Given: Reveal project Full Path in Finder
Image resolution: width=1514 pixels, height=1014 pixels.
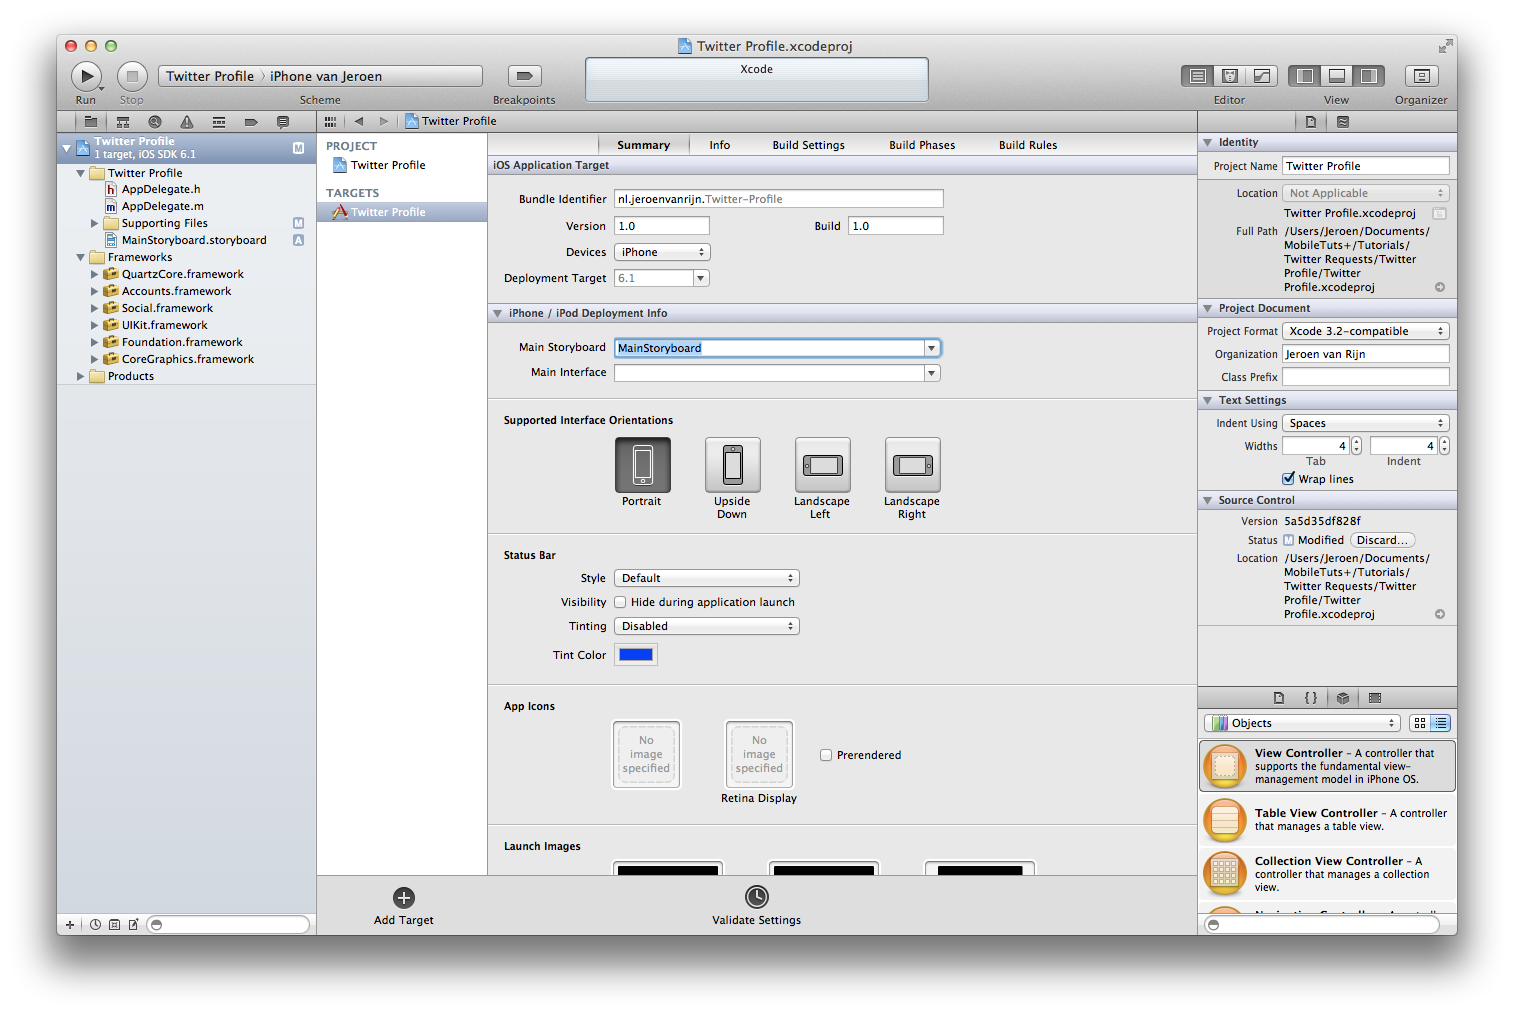Looking at the screenshot, I should 1440,287.
